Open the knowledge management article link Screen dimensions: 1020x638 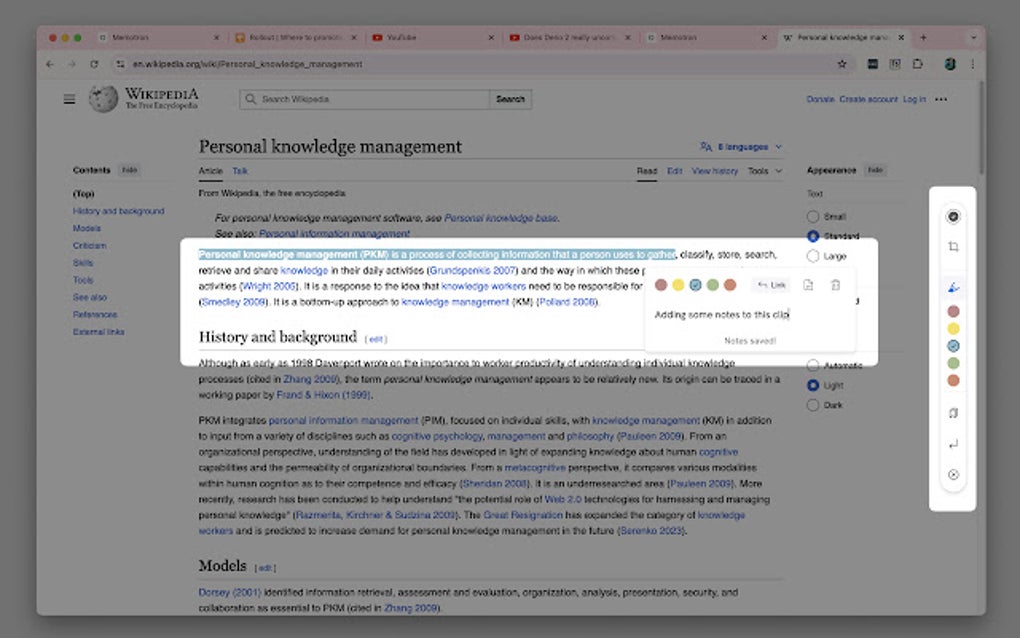441,303
